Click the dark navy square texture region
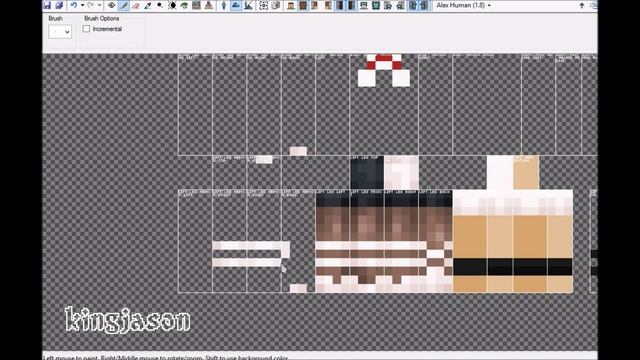This screenshot has width=640, height=360. (367, 172)
